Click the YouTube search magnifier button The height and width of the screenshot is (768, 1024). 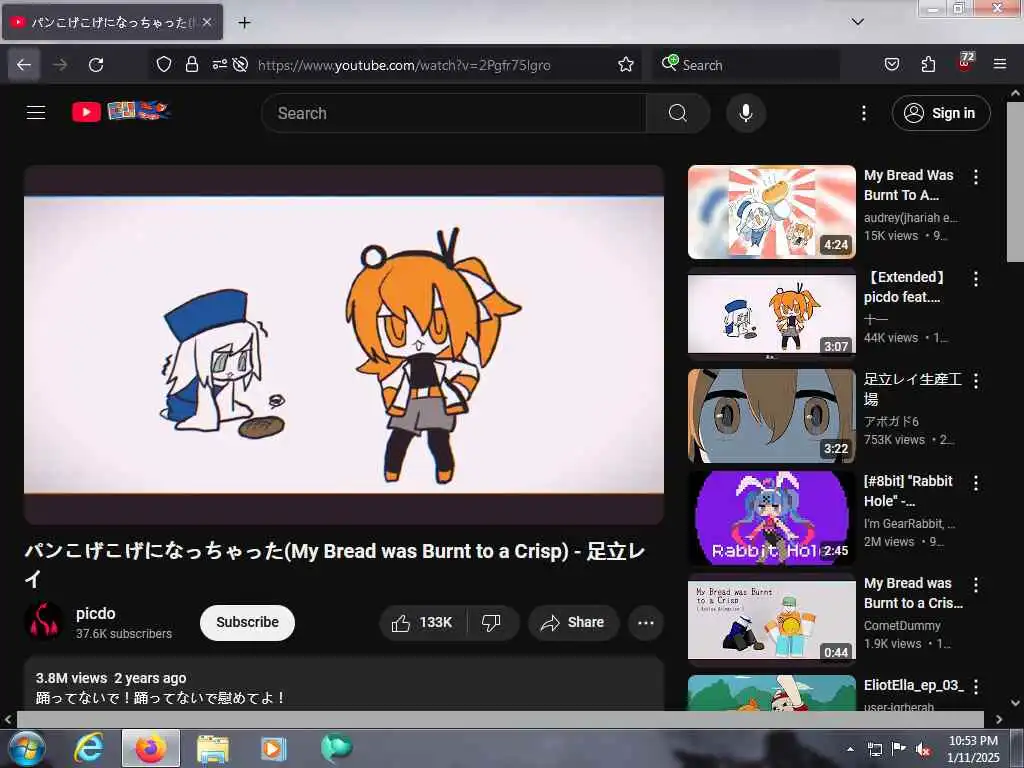pyautogui.click(x=677, y=113)
